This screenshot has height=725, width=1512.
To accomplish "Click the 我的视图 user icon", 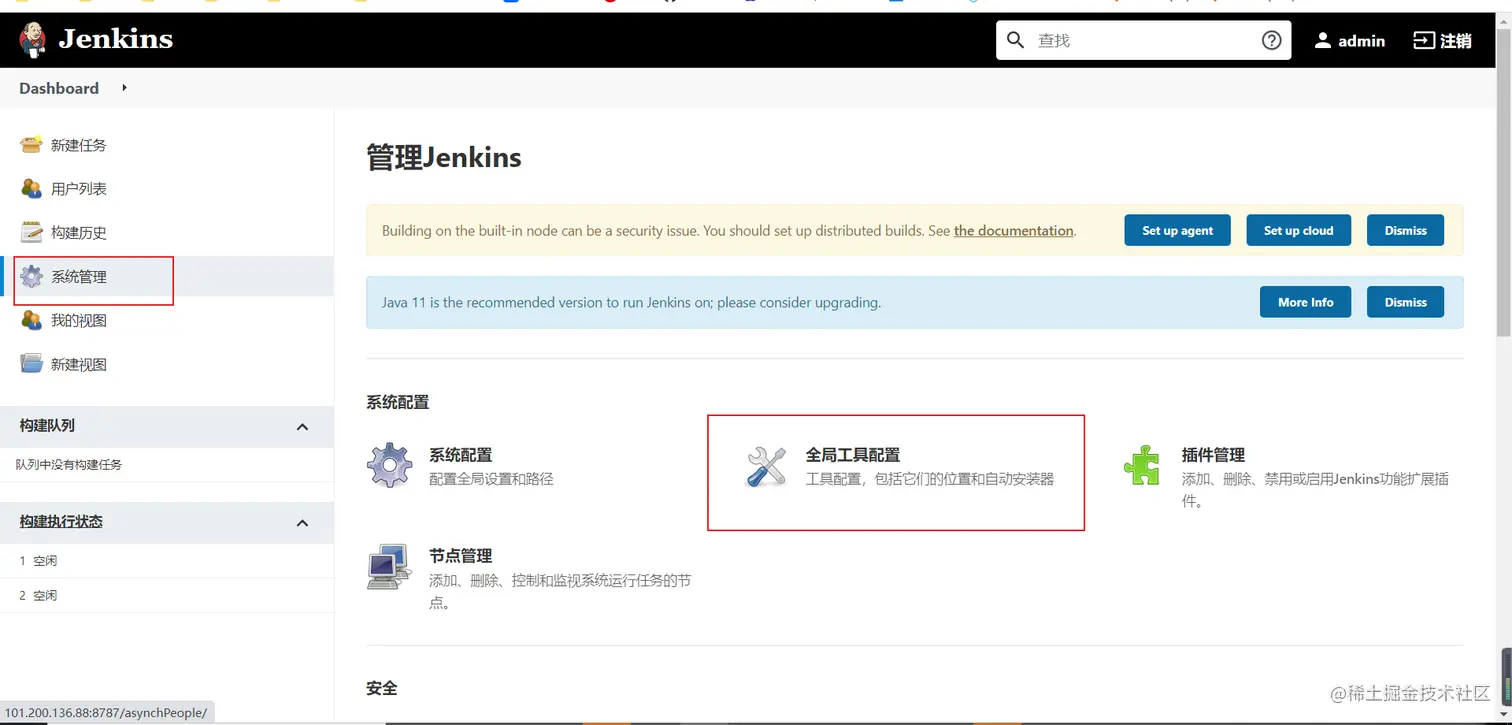I will click(x=32, y=320).
